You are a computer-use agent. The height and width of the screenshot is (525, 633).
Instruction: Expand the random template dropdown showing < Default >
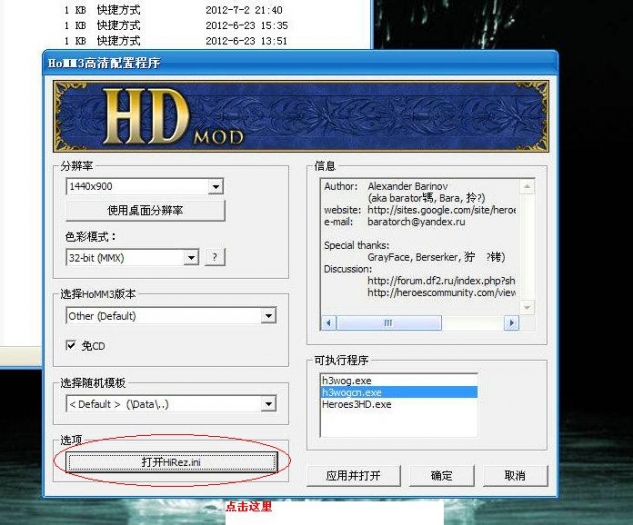171,404
